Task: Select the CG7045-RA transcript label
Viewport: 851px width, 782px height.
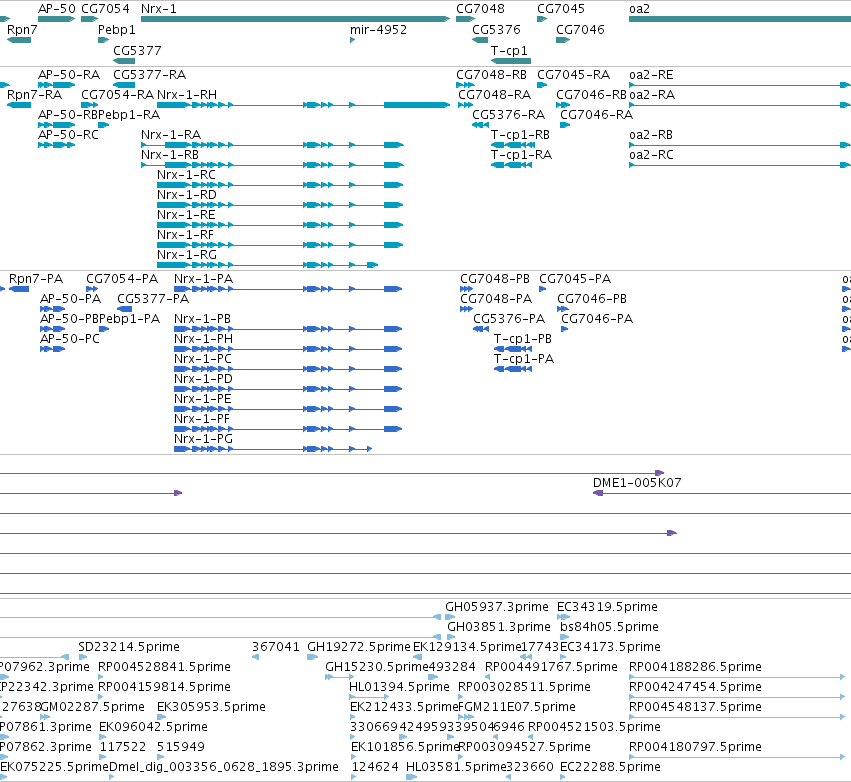Action: [x=574, y=75]
